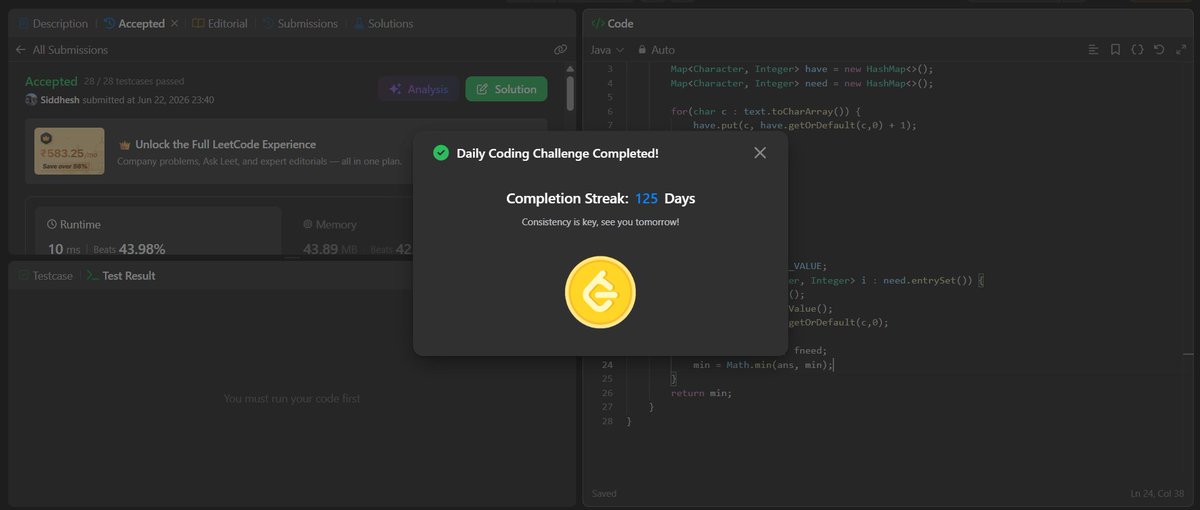Click the Saved status text

click(x=604, y=494)
